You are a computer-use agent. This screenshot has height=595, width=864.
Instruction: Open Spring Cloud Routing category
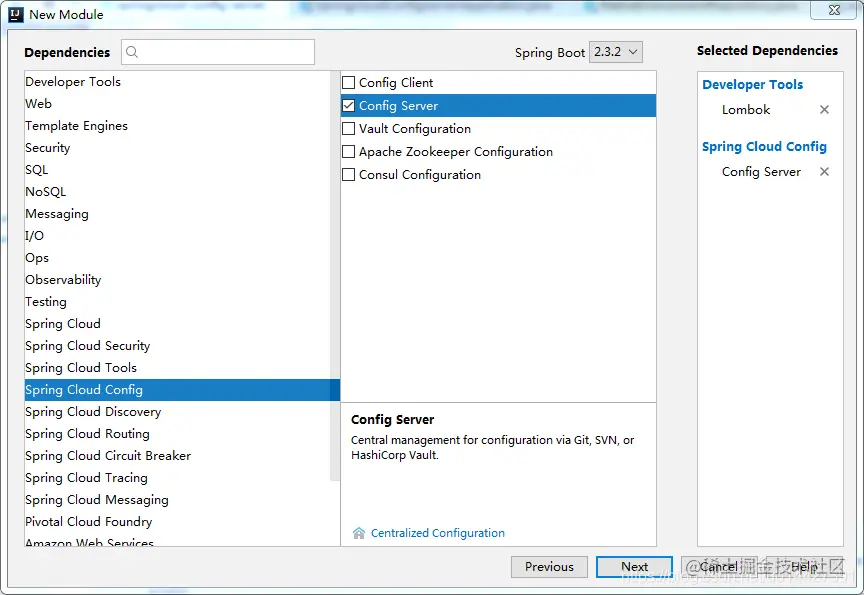(x=177, y=434)
